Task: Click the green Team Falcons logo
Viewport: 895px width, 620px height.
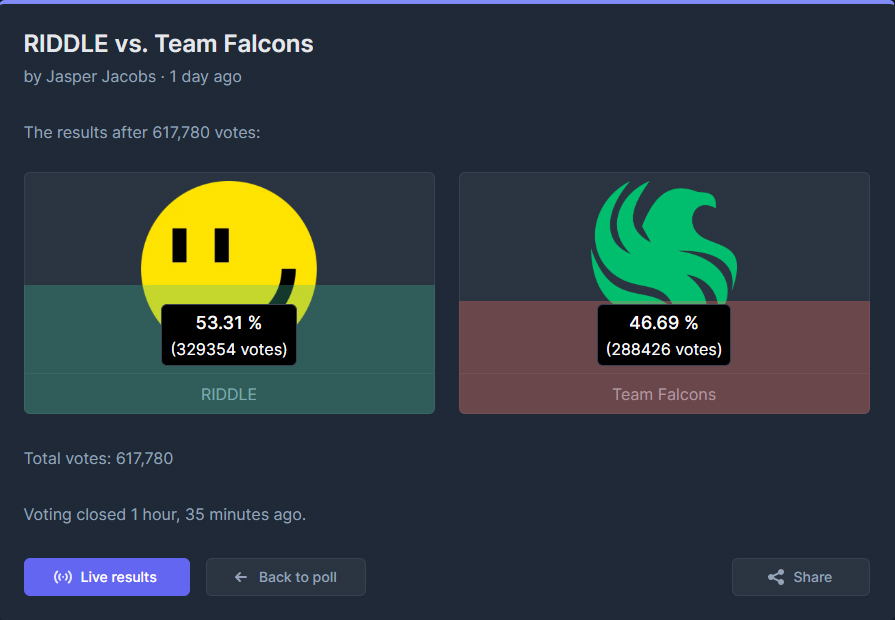Action: click(x=664, y=243)
